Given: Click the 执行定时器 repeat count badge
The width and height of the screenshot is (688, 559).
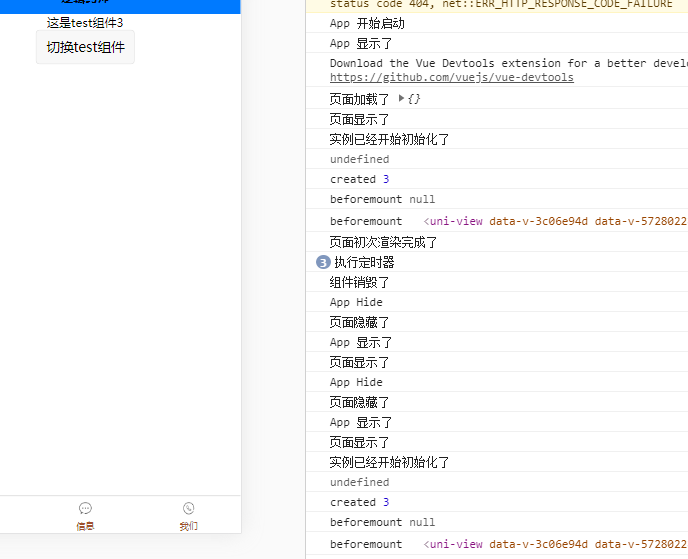Looking at the screenshot, I should 323,262.
